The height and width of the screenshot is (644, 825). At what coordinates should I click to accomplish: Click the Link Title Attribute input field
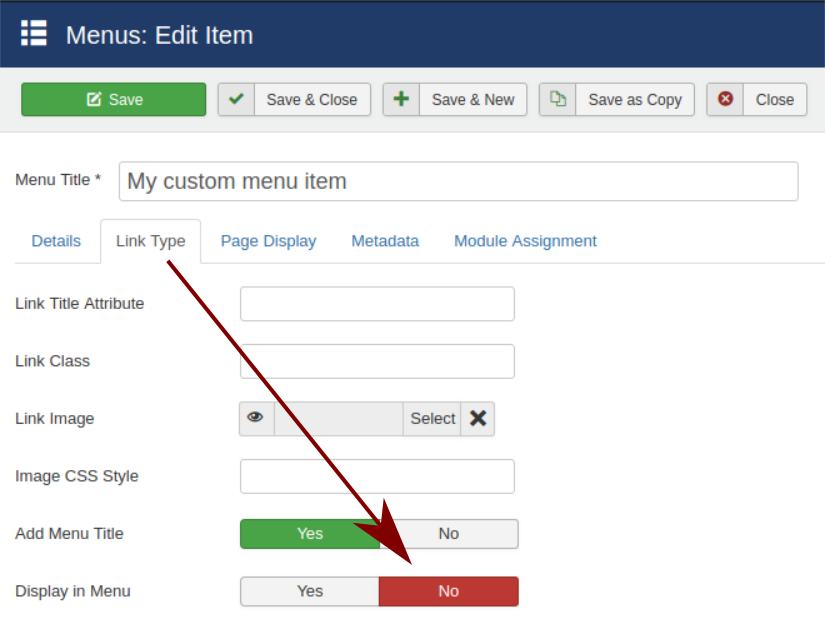pyautogui.click(x=377, y=304)
